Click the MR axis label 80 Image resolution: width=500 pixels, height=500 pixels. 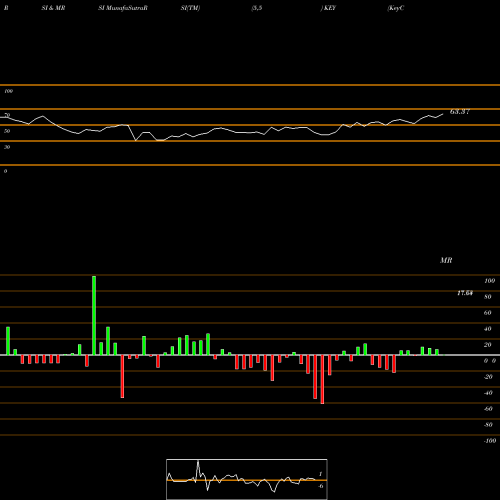pos(487,297)
